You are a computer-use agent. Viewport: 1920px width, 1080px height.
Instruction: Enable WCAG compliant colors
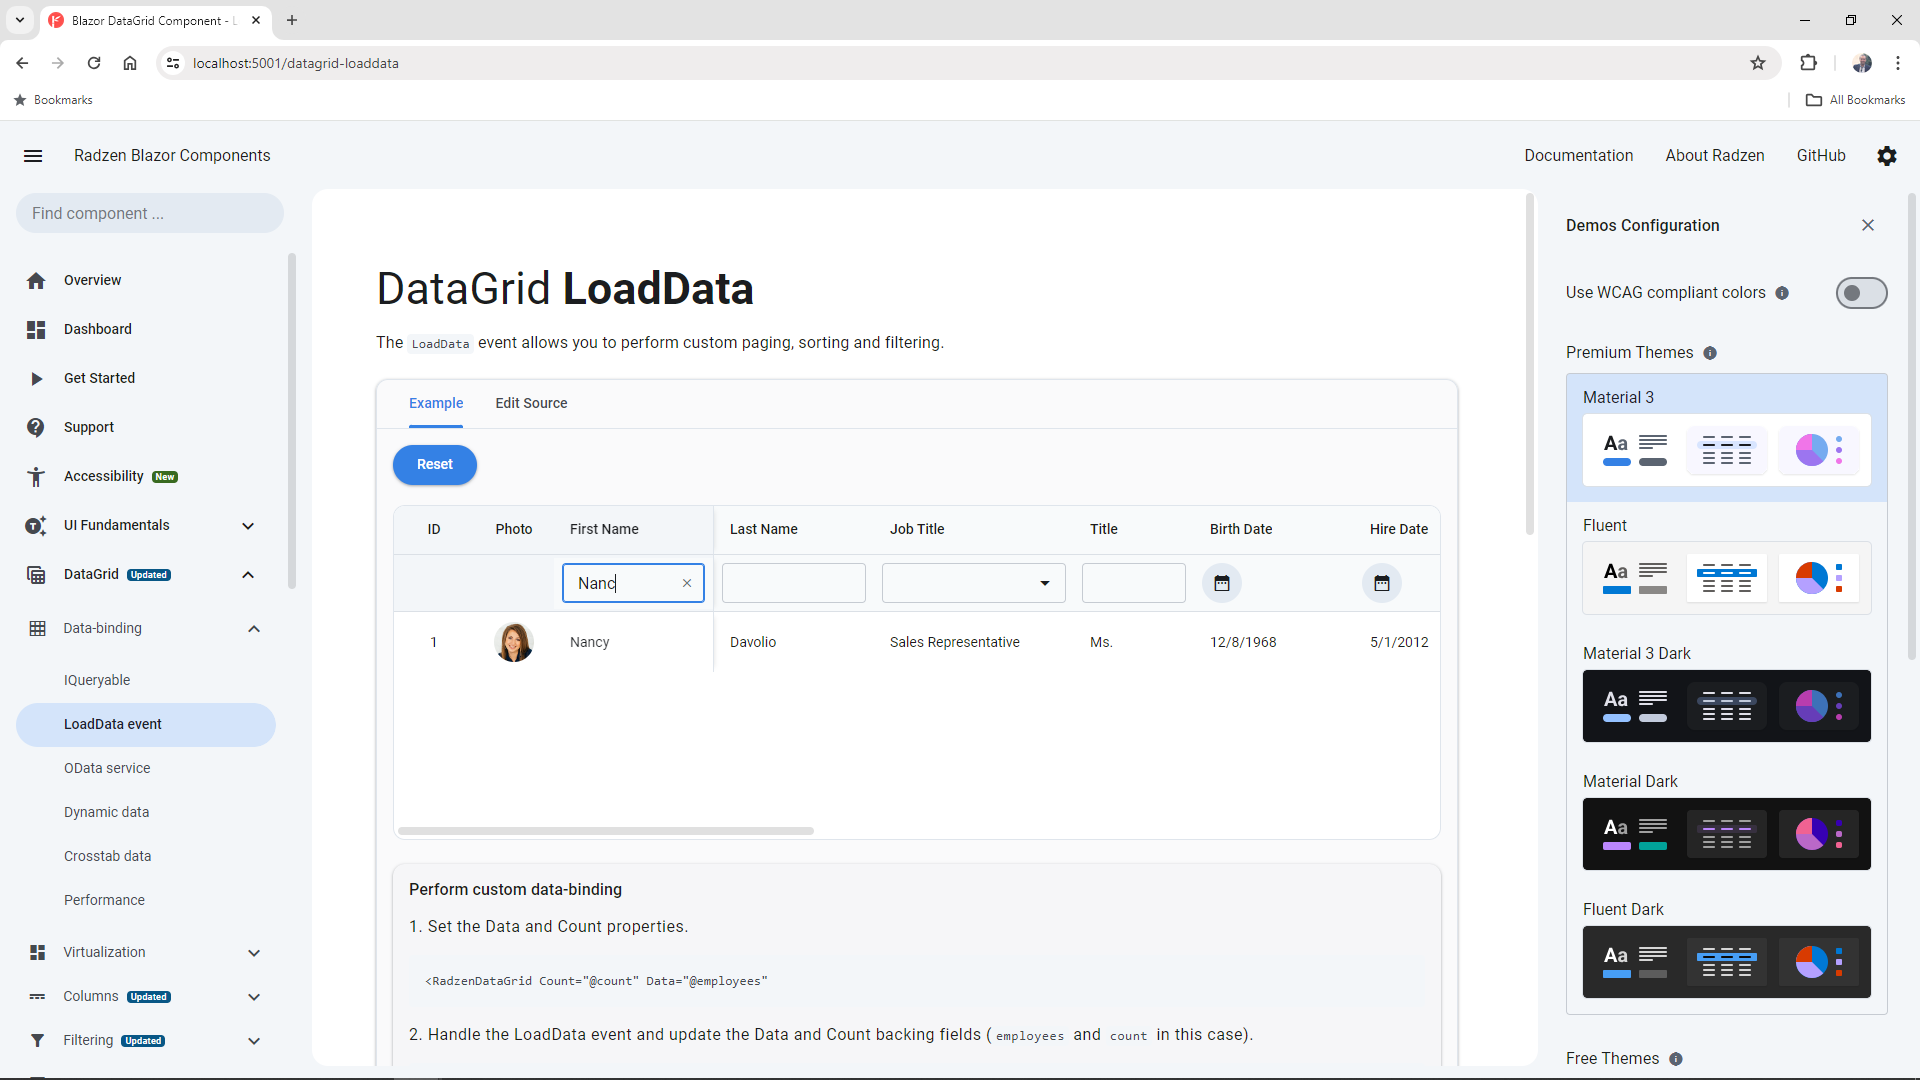coord(1861,293)
